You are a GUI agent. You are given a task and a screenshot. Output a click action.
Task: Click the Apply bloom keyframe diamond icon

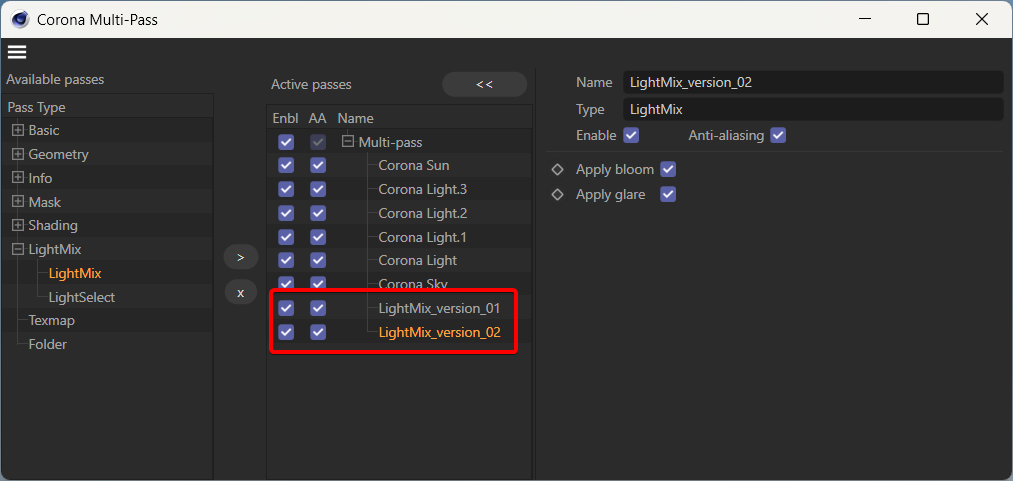tap(557, 170)
